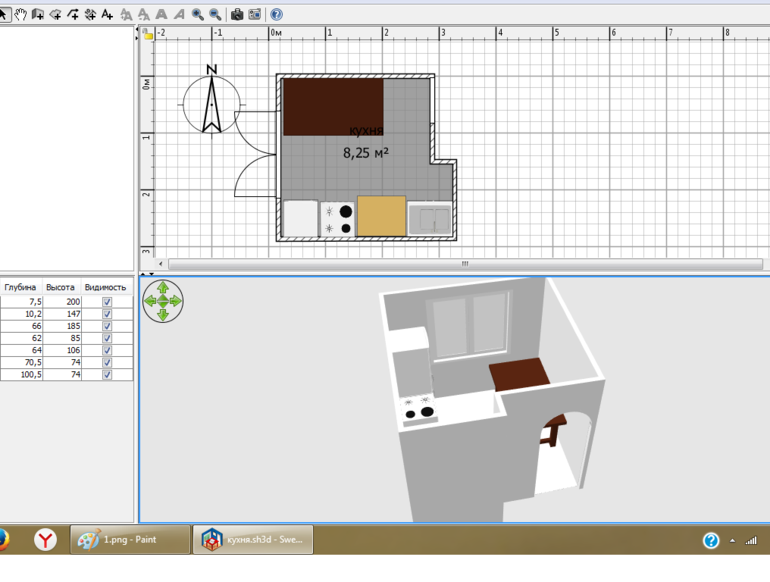Click the up arrow on 3D navigation pad
The width and height of the screenshot is (770, 582).
tap(163, 287)
